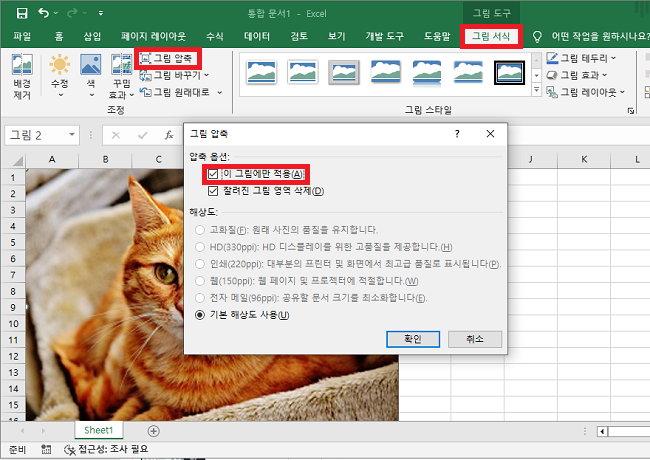Viewport: 650px width, 460px height.
Task: Apply the black double-frame picture style
Action: (x=509, y=72)
